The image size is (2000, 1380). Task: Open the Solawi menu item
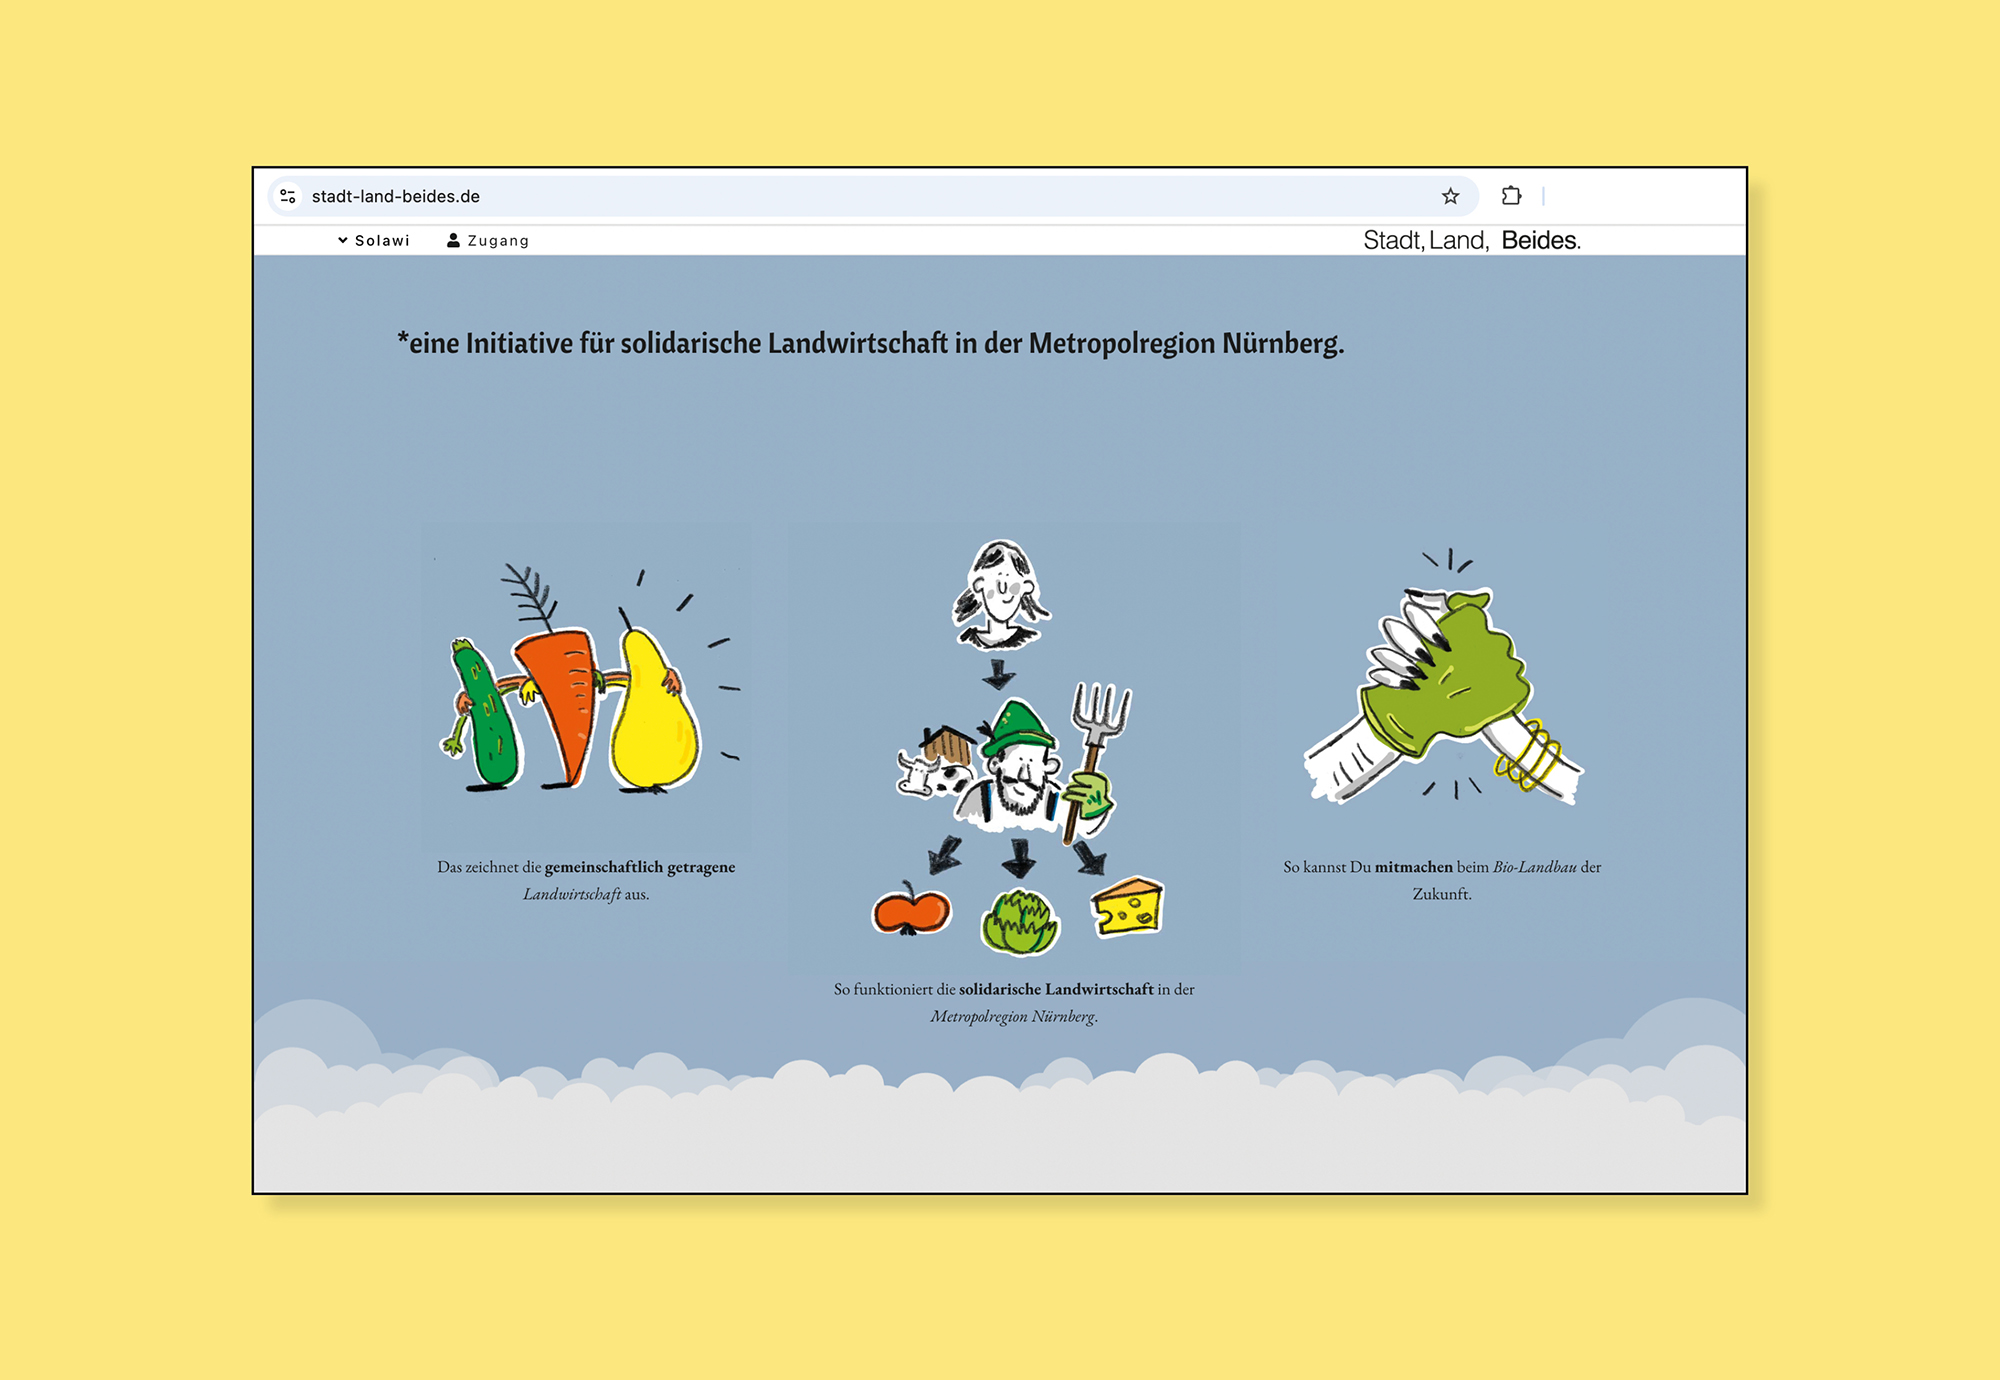pyautogui.click(x=382, y=240)
